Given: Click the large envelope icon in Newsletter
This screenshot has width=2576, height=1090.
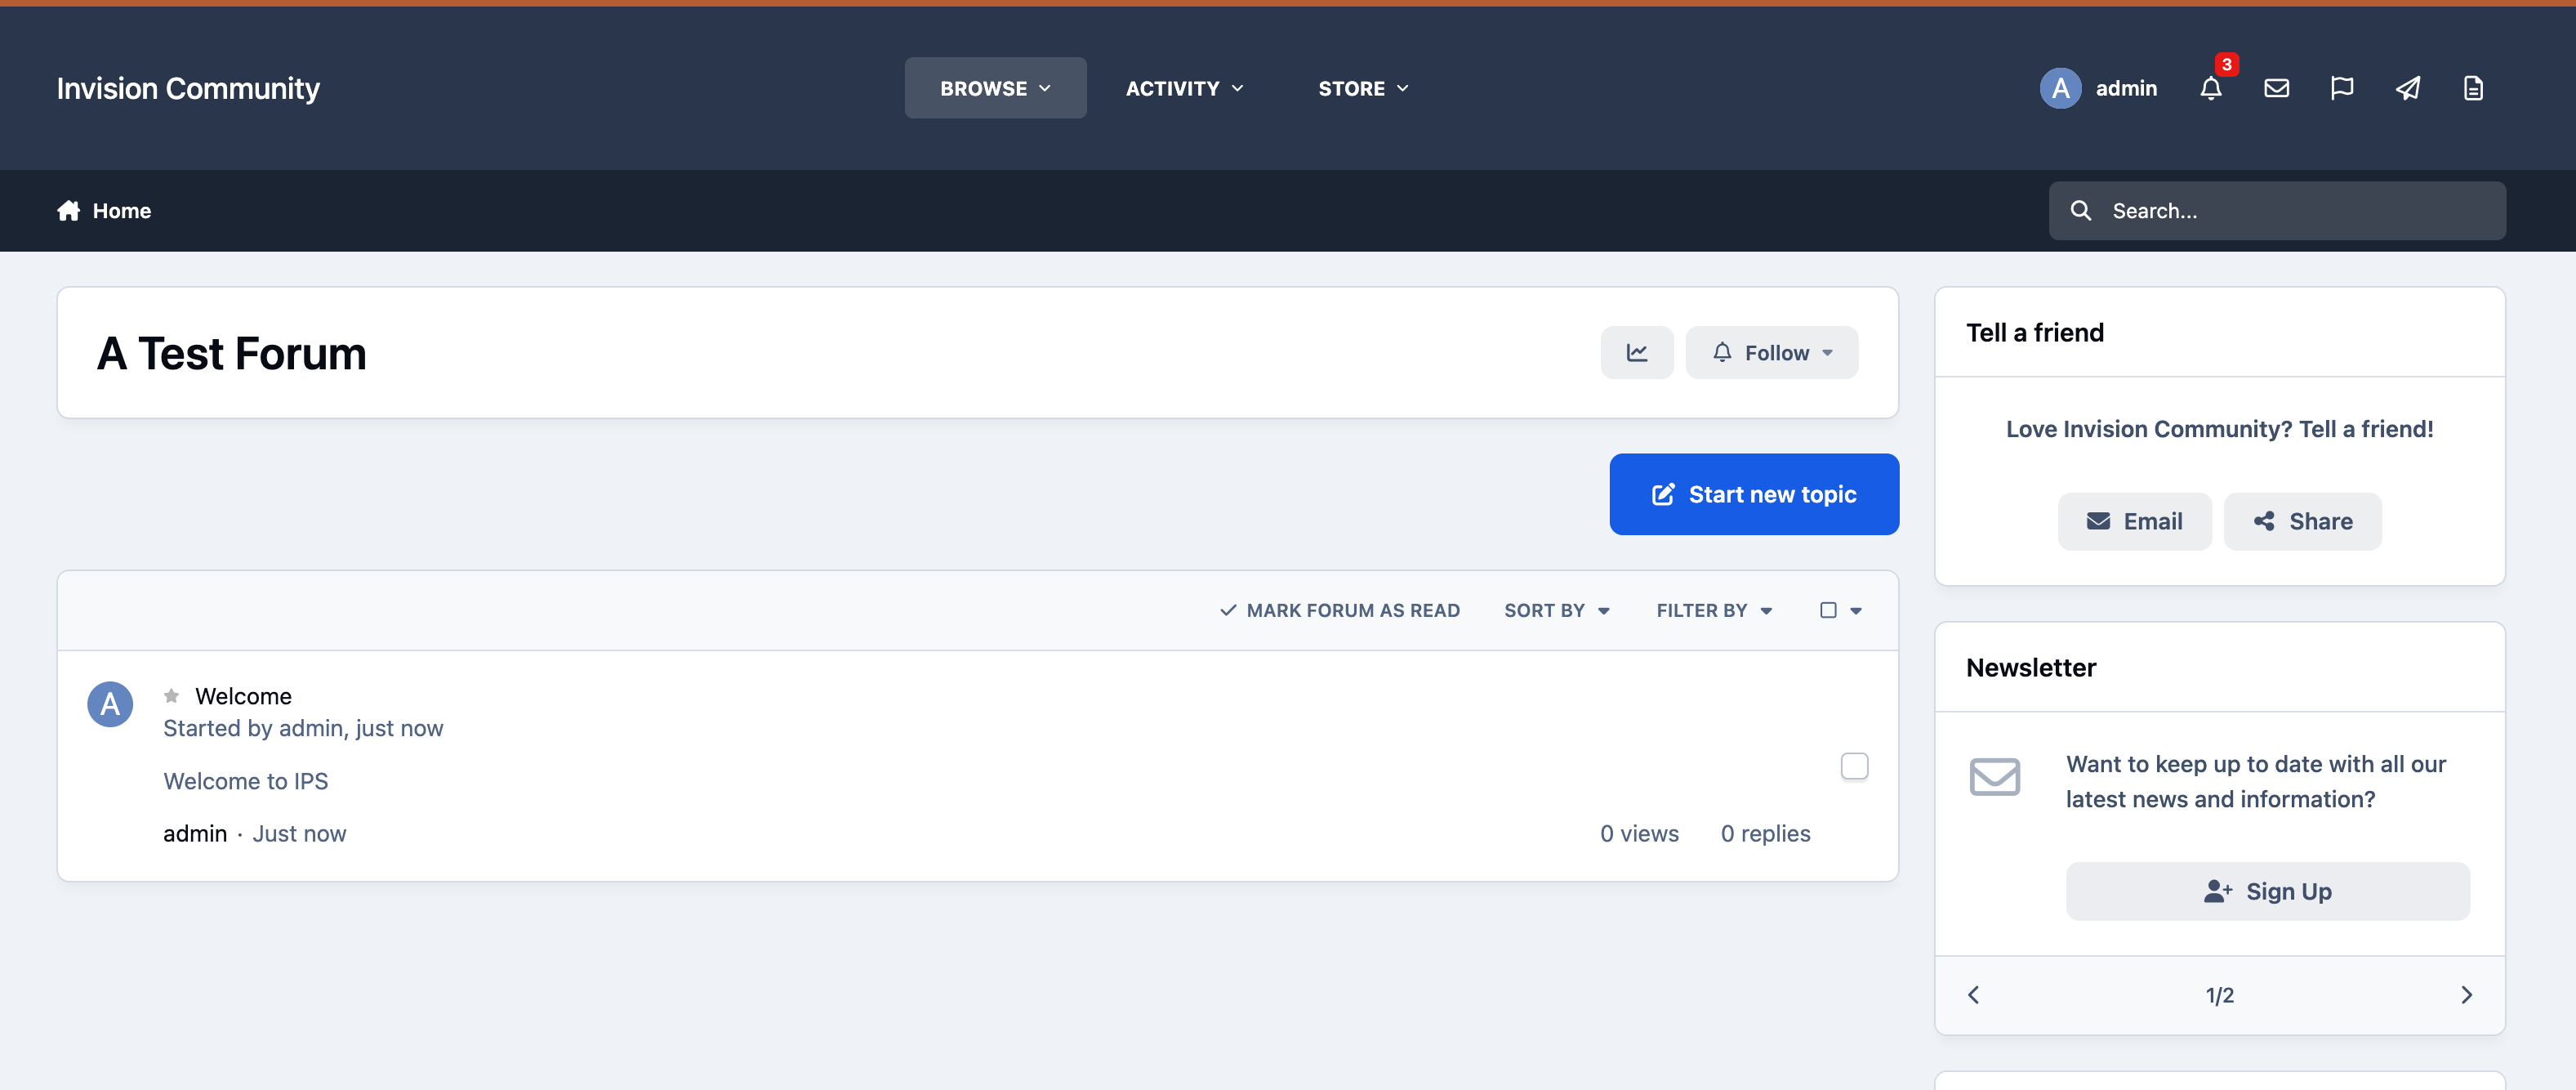Looking at the screenshot, I should coord(1995,777).
